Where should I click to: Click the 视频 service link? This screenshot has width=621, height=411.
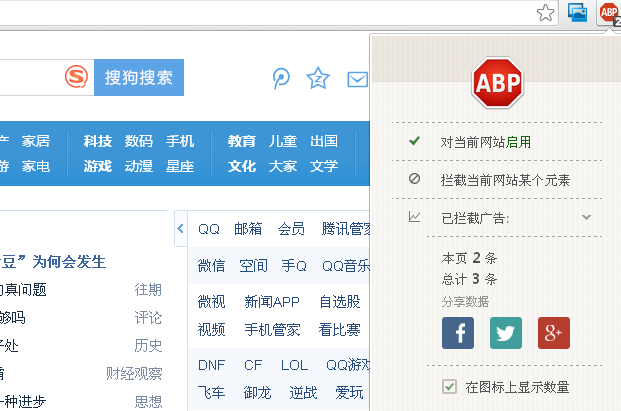(211, 329)
